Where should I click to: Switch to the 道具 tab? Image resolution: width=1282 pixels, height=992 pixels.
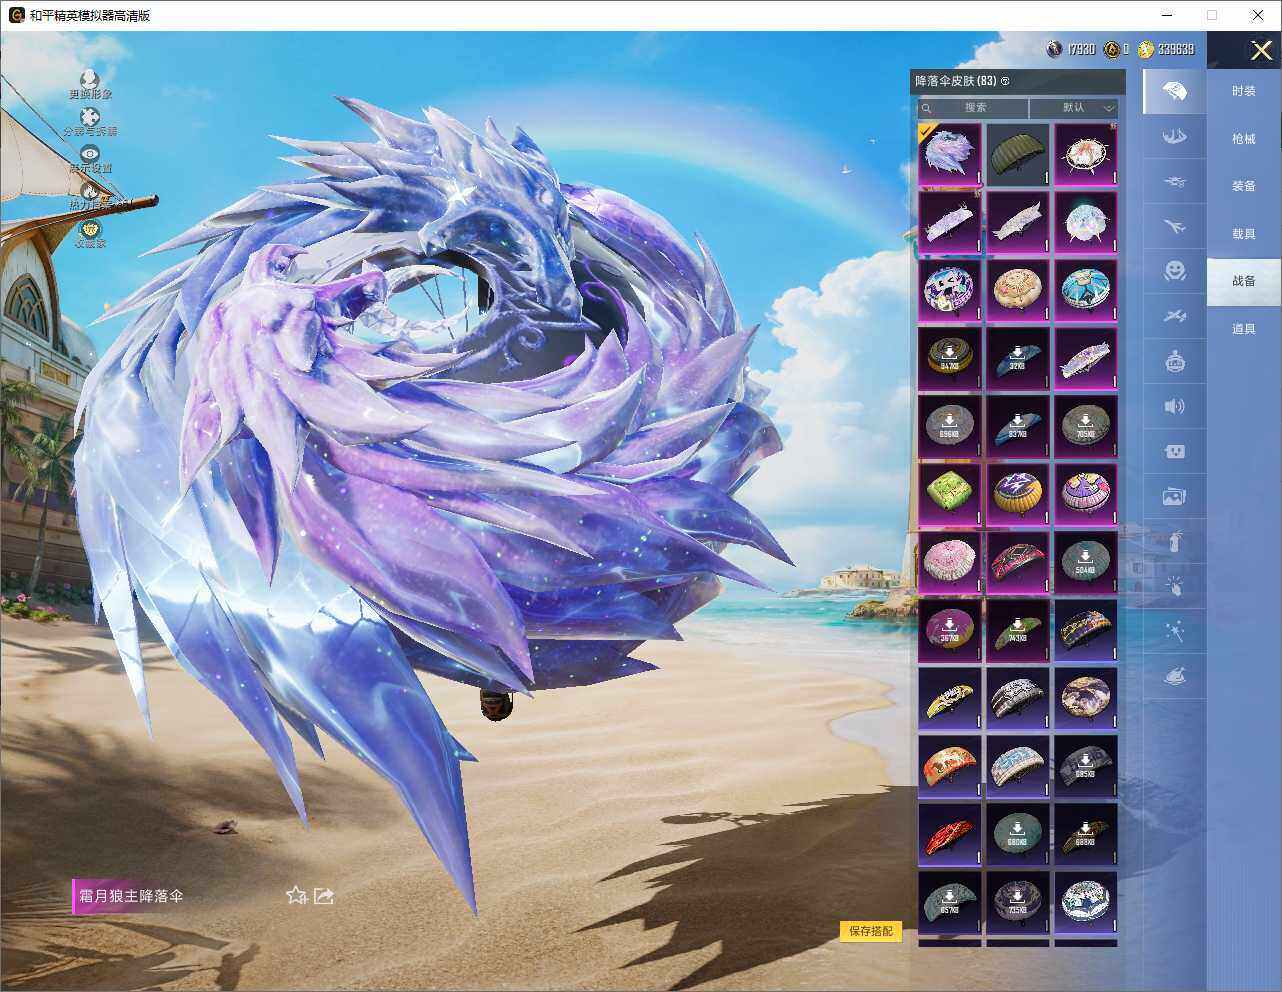1244,329
